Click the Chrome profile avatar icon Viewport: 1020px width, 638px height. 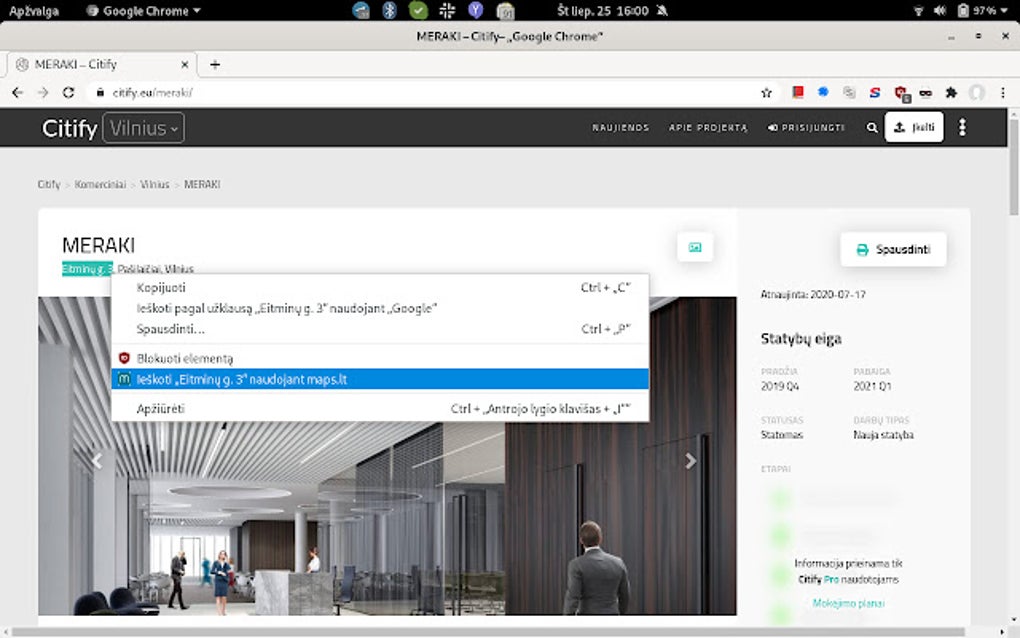pyautogui.click(x=975, y=91)
